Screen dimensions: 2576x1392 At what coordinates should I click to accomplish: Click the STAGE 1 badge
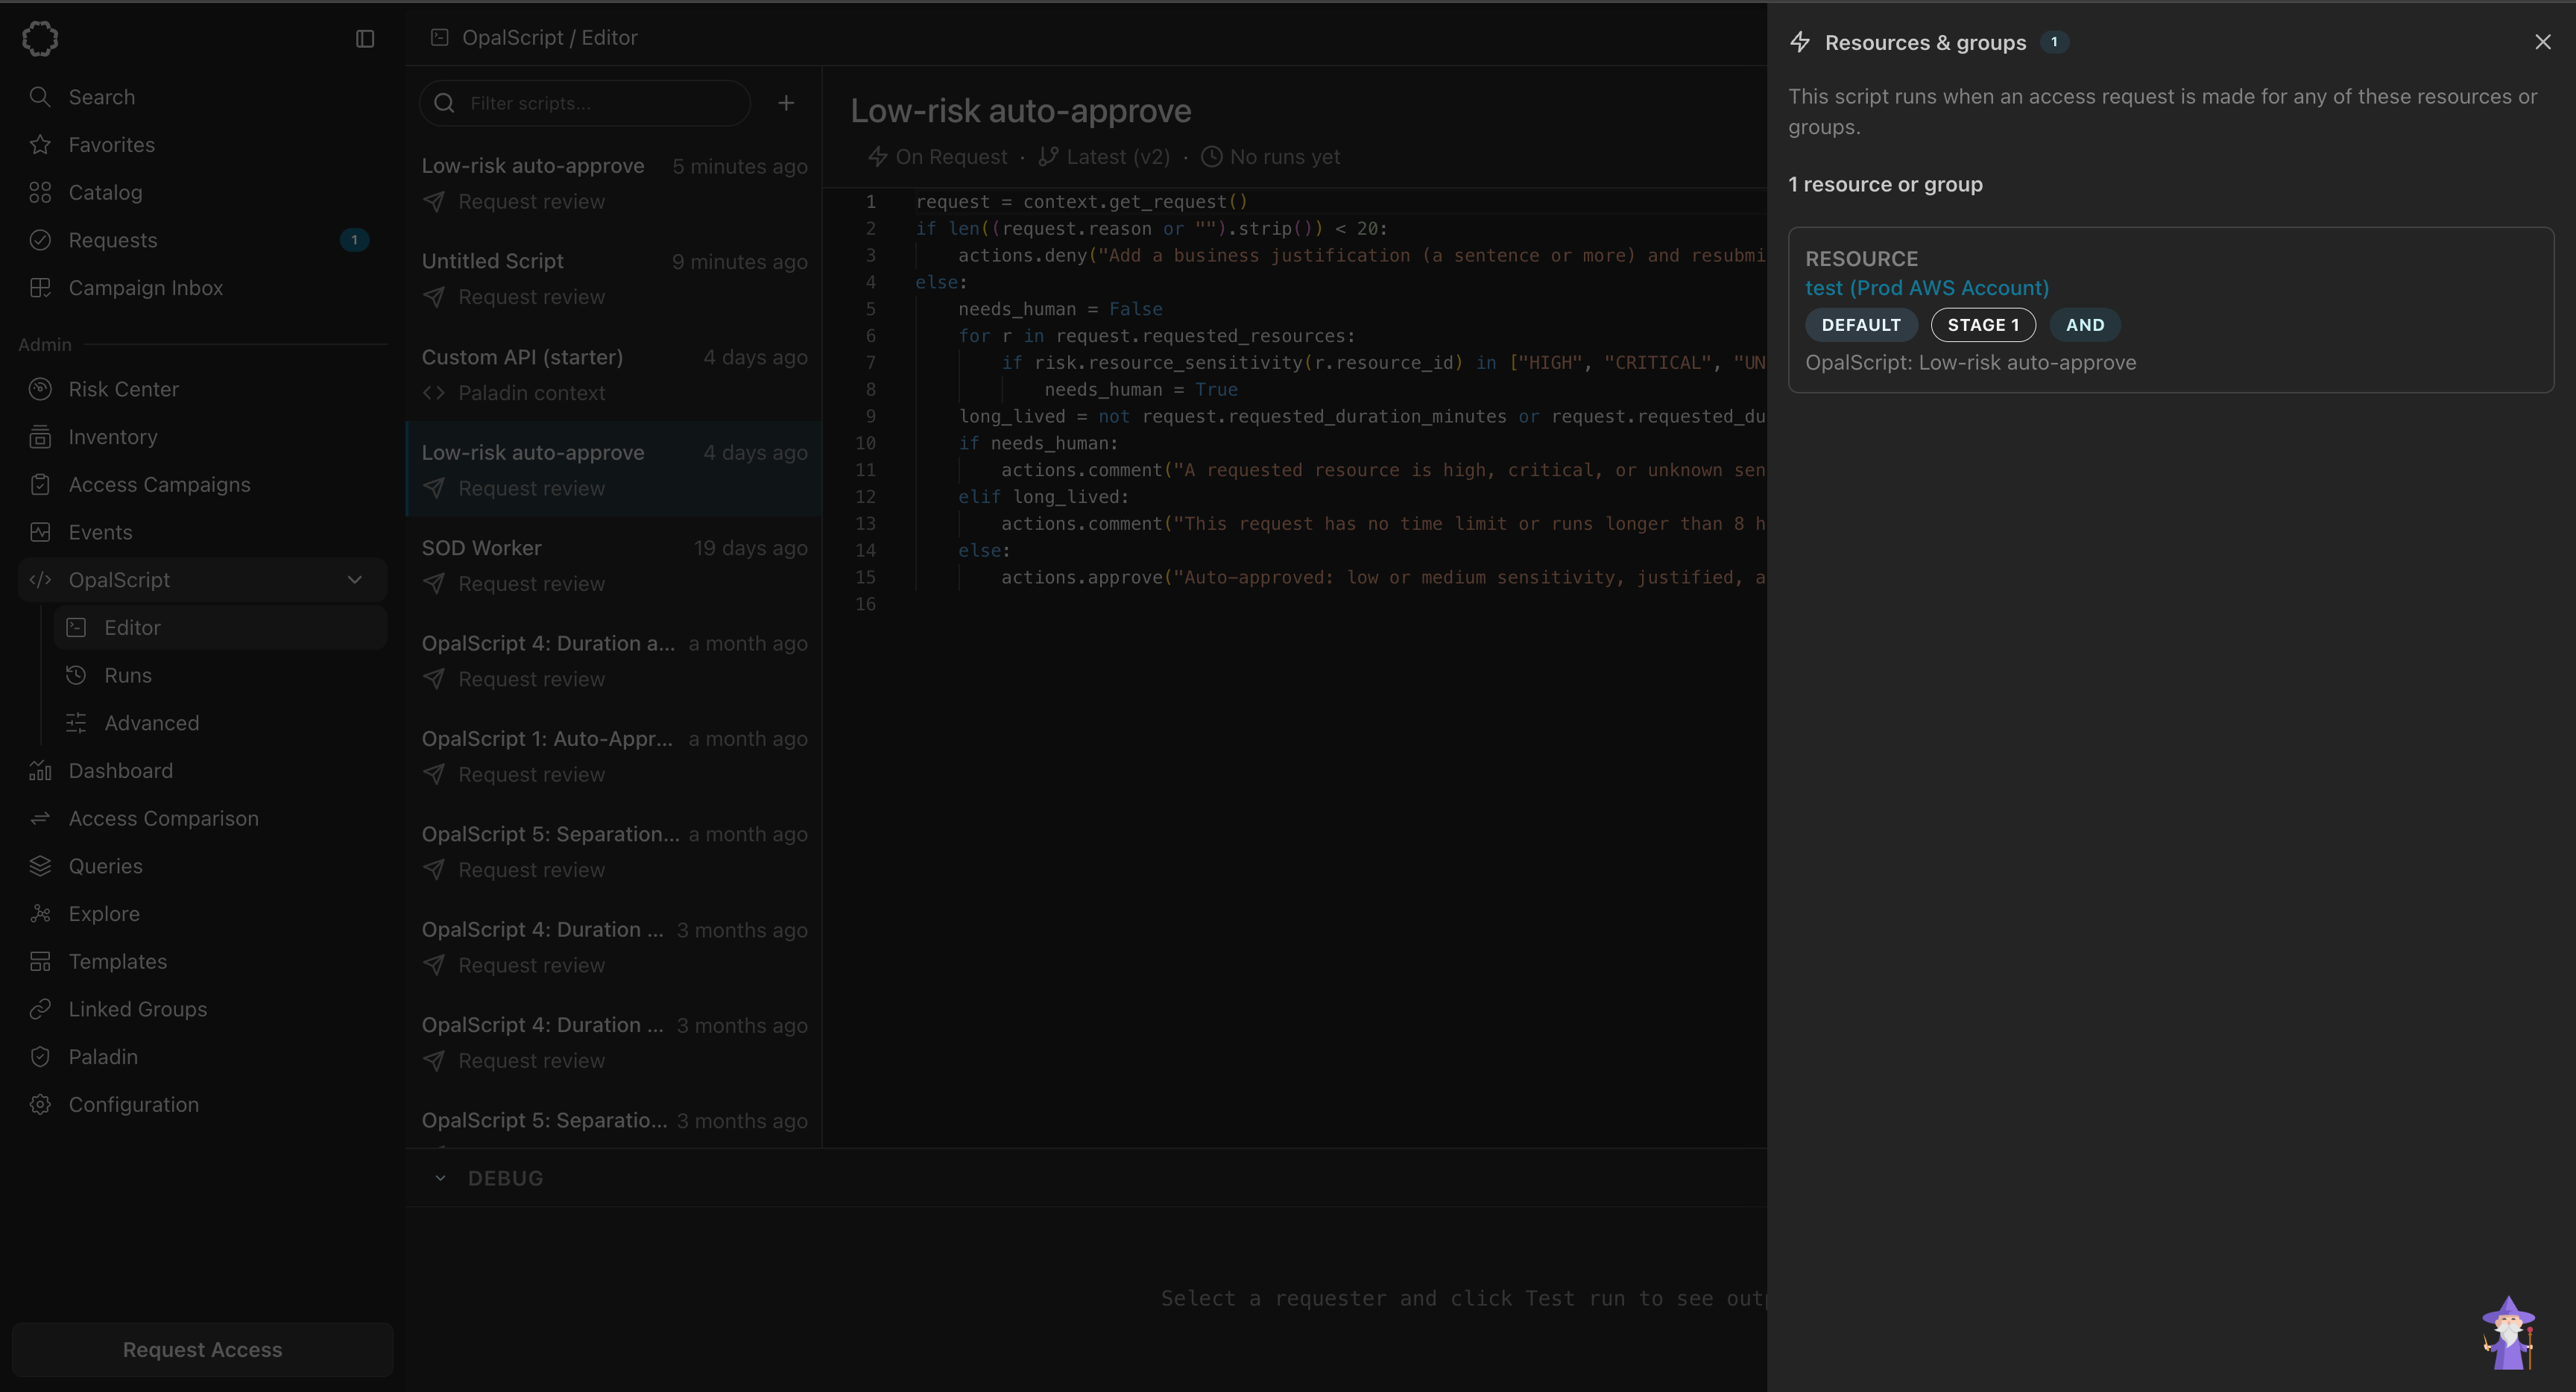[1982, 325]
